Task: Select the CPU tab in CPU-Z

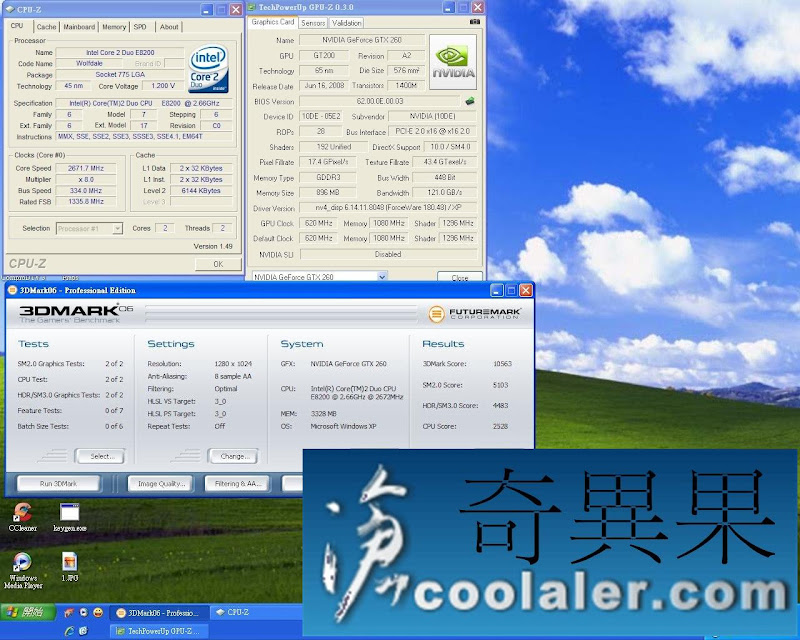Action: point(17,26)
